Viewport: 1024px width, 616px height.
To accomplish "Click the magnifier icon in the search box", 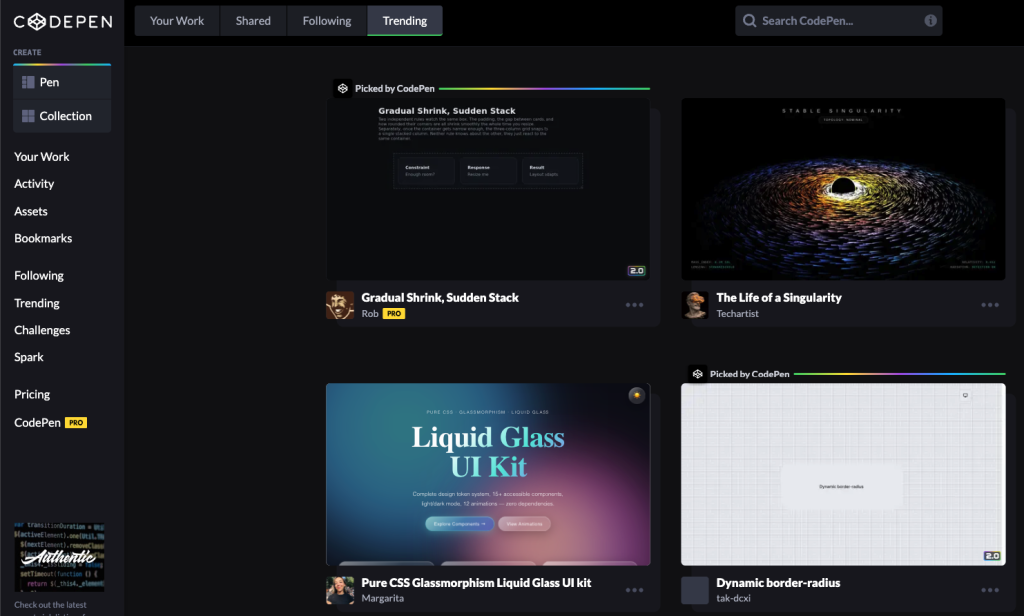I will [x=750, y=21].
